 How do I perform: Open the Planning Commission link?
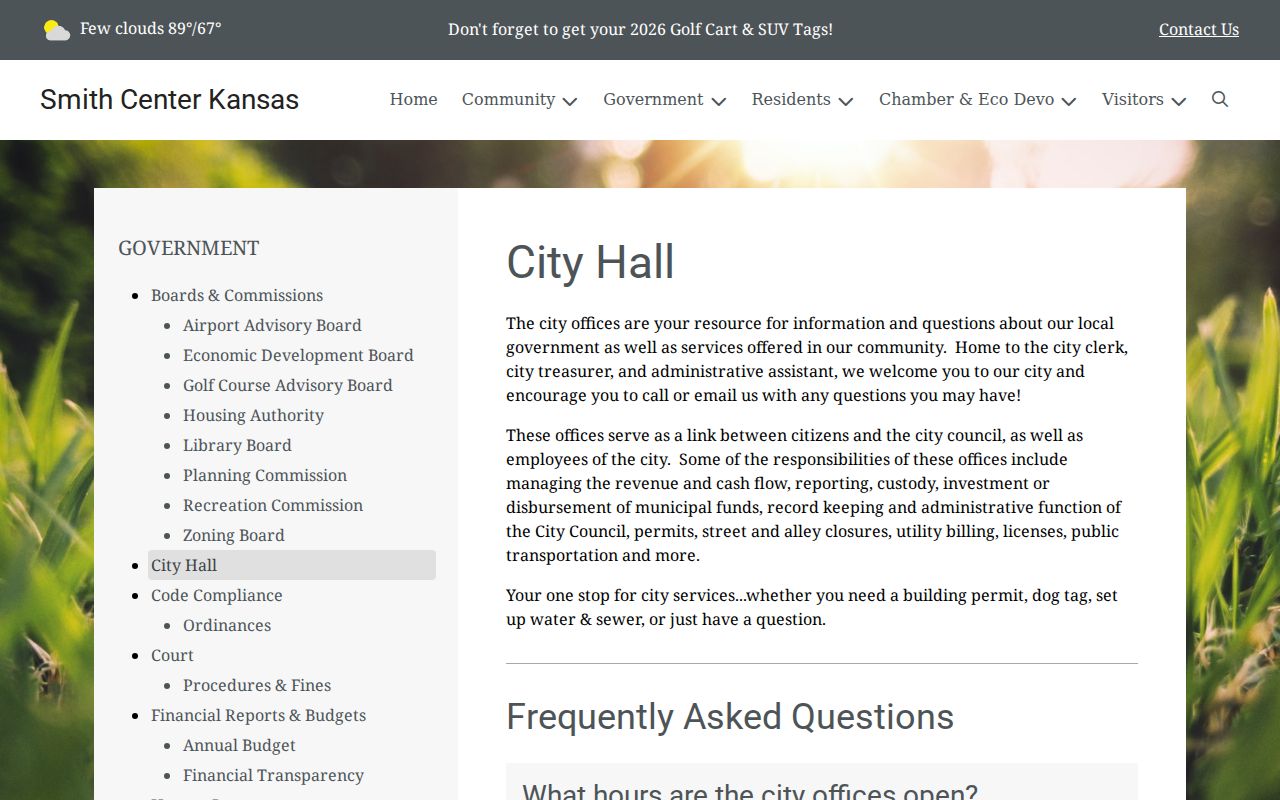click(265, 475)
